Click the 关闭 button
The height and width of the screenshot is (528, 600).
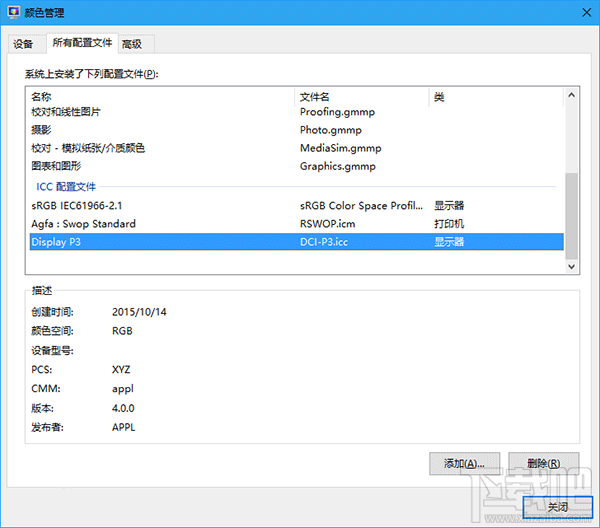[x=558, y=507]
